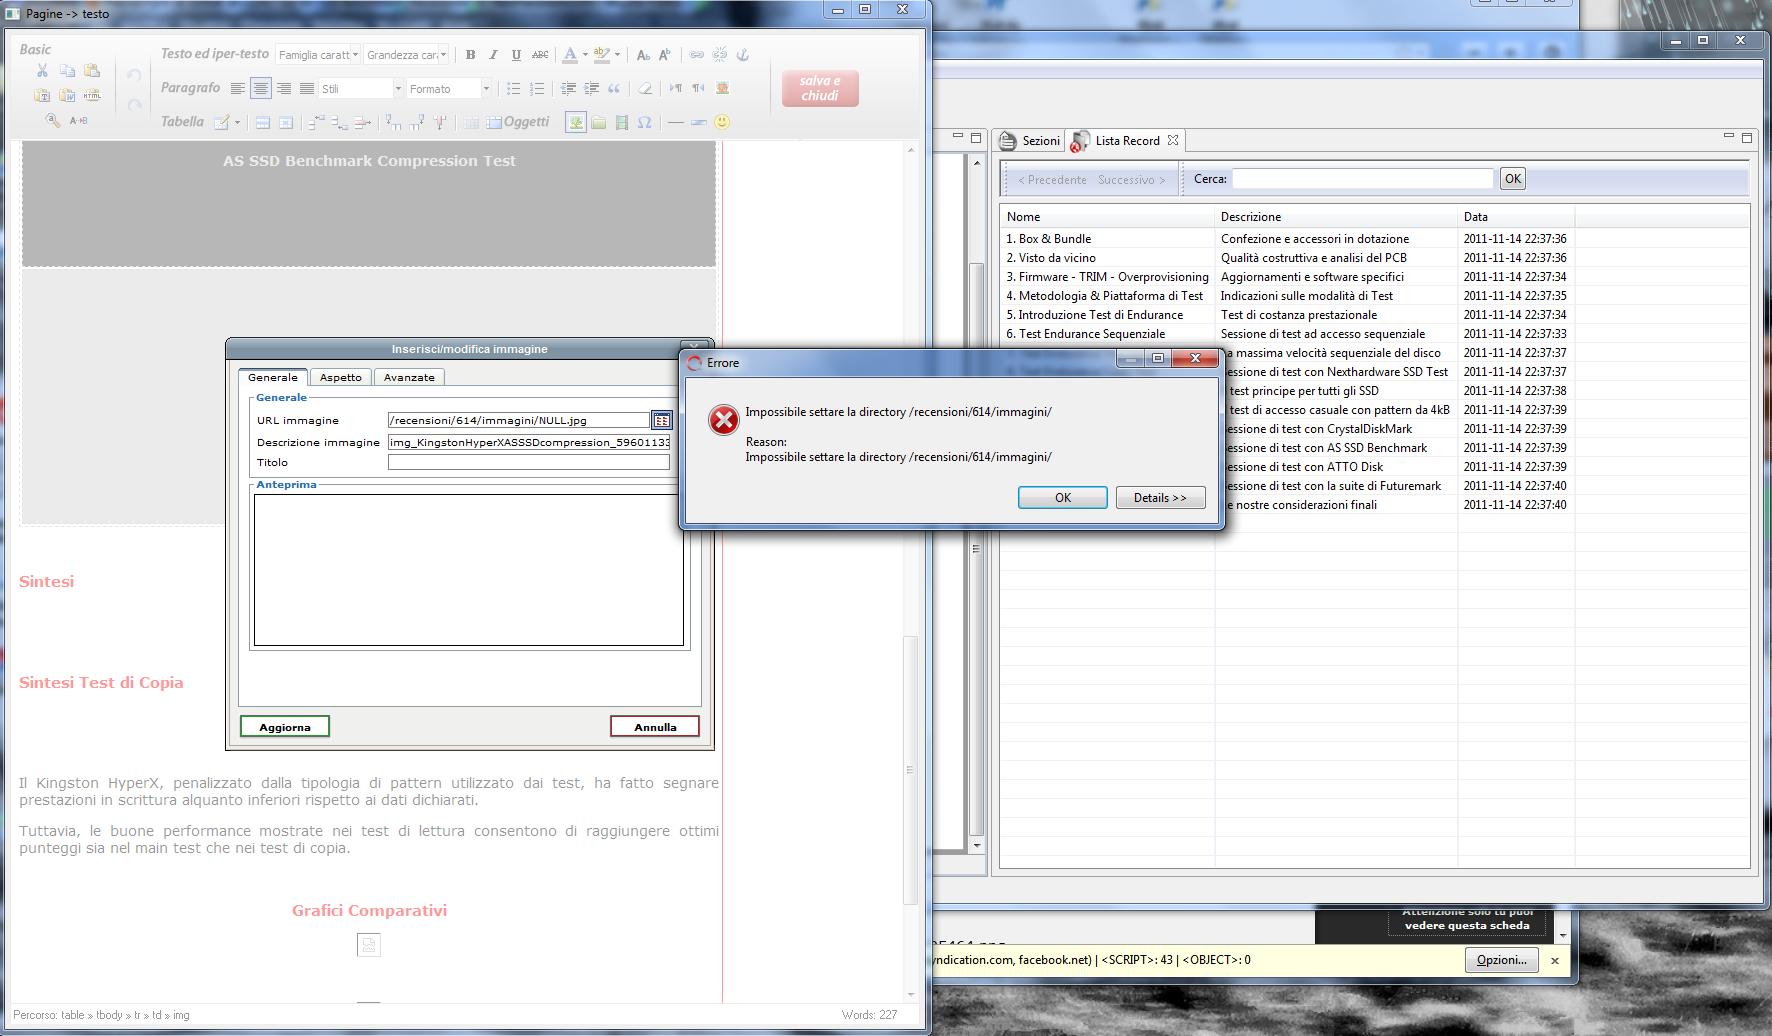
Task: Paste as plain text icon
Action: 42,95
